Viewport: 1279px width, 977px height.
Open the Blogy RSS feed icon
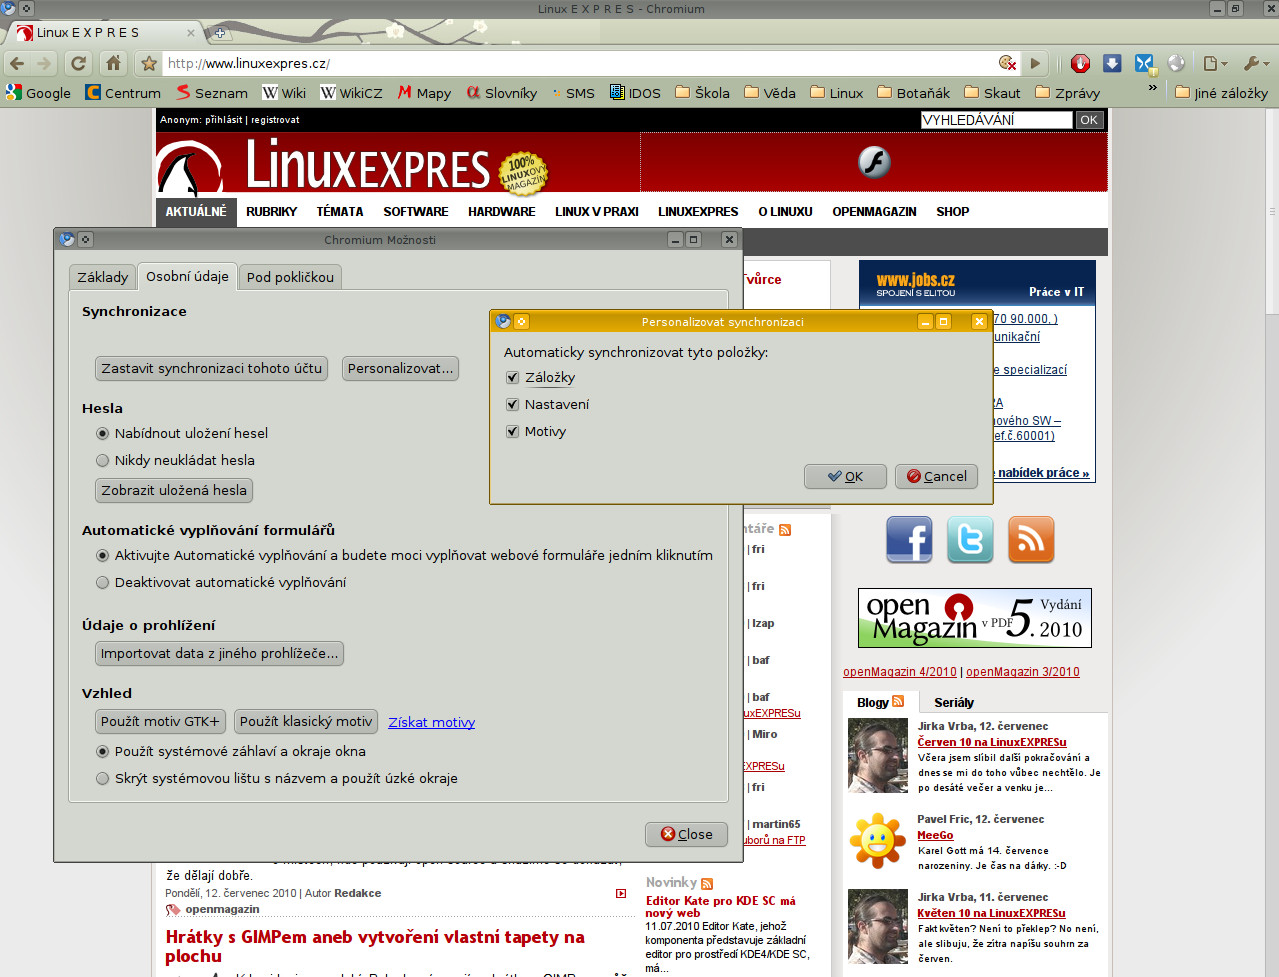click(x=898, y=702)
